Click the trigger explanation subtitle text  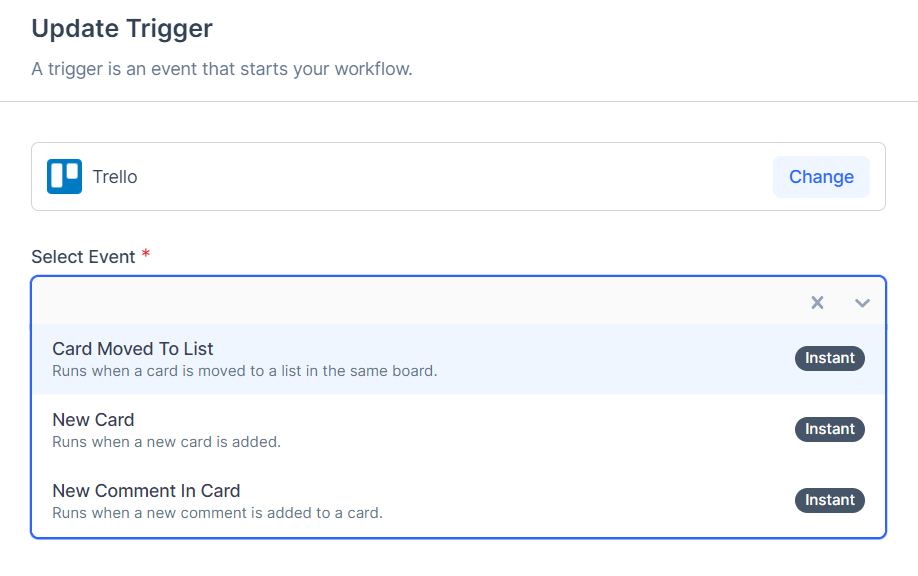(x=222, y=69)
